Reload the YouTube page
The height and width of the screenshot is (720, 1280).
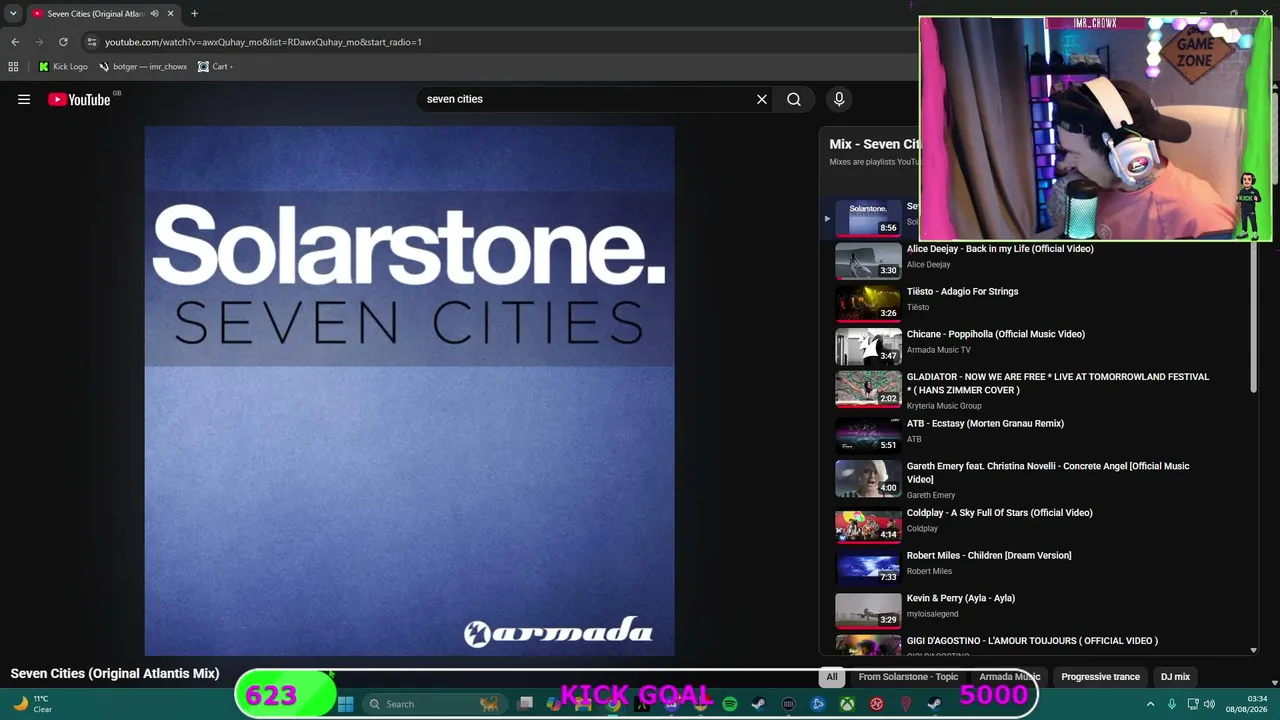63,42
